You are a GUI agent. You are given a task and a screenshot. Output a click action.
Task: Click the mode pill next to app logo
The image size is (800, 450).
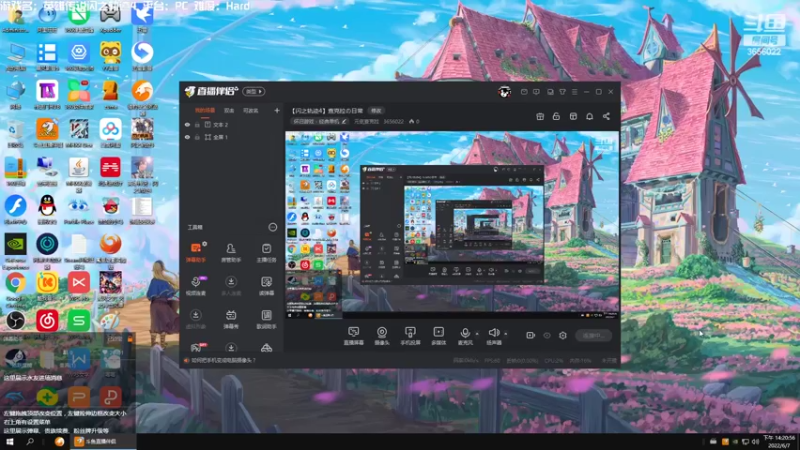(x=254, y=91)
